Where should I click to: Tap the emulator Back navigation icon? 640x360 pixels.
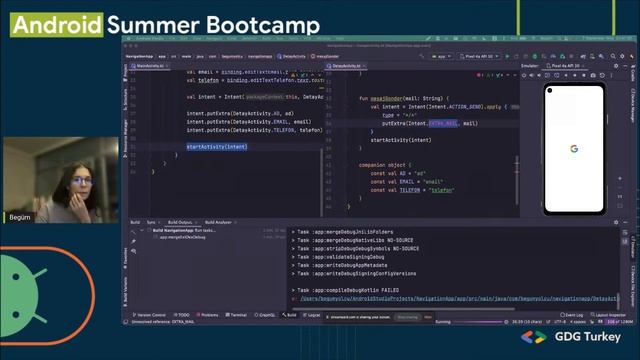566,76
